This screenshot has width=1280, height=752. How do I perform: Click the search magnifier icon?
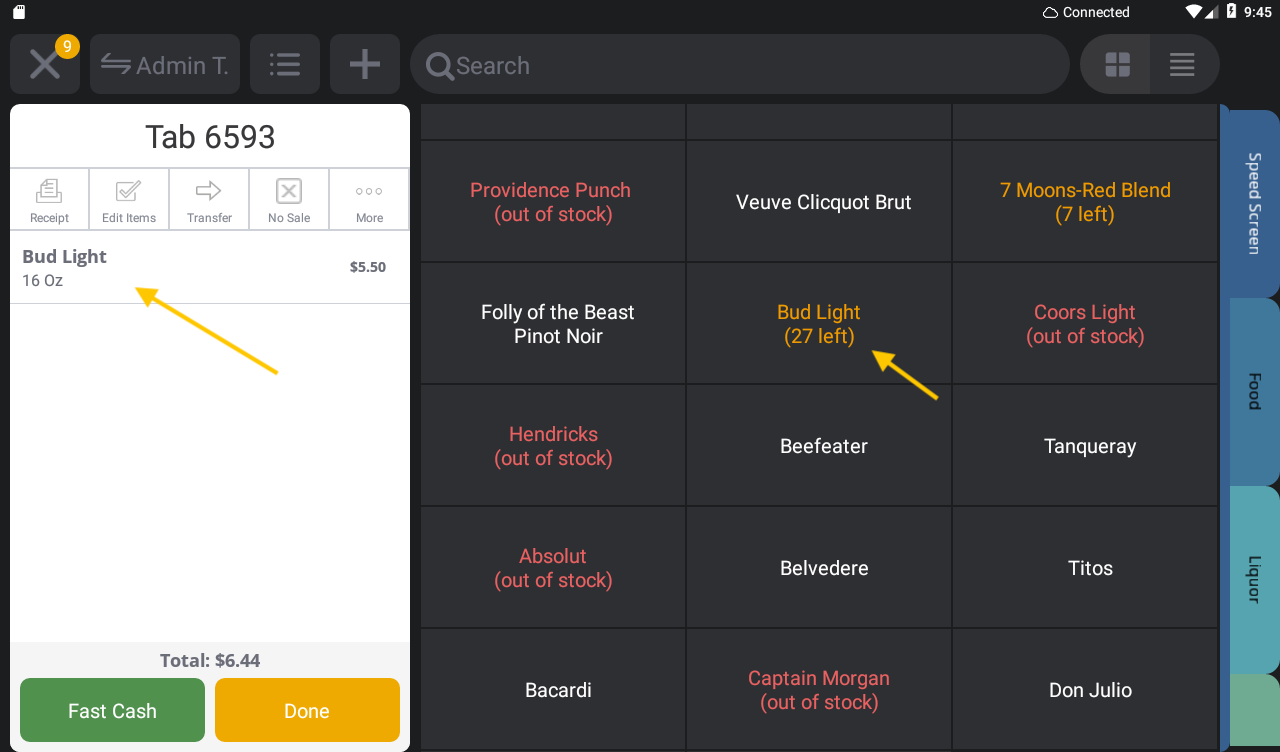(439, 65)
